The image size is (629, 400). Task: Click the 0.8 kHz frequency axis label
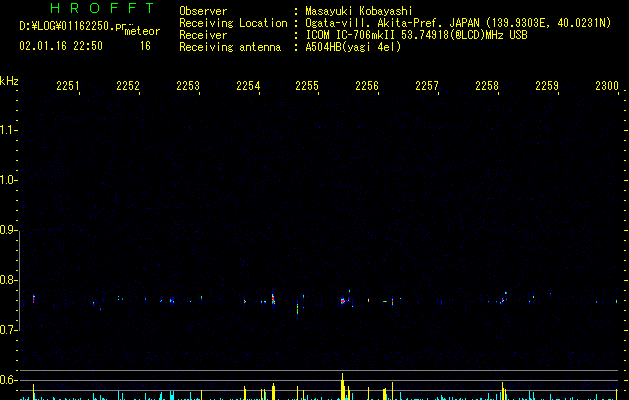point(8,280)
